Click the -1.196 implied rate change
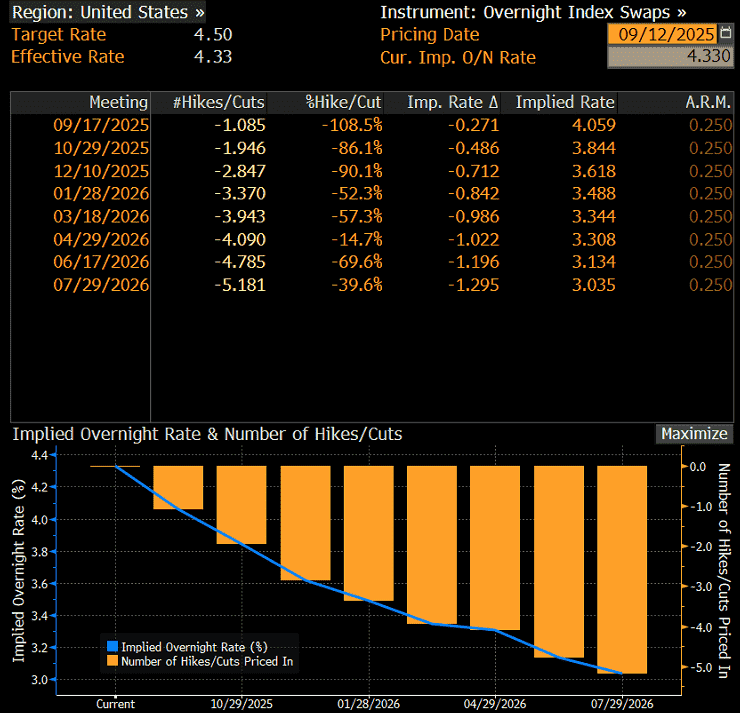The width and height of the screenshot is (740, 713). pos(473,262)
